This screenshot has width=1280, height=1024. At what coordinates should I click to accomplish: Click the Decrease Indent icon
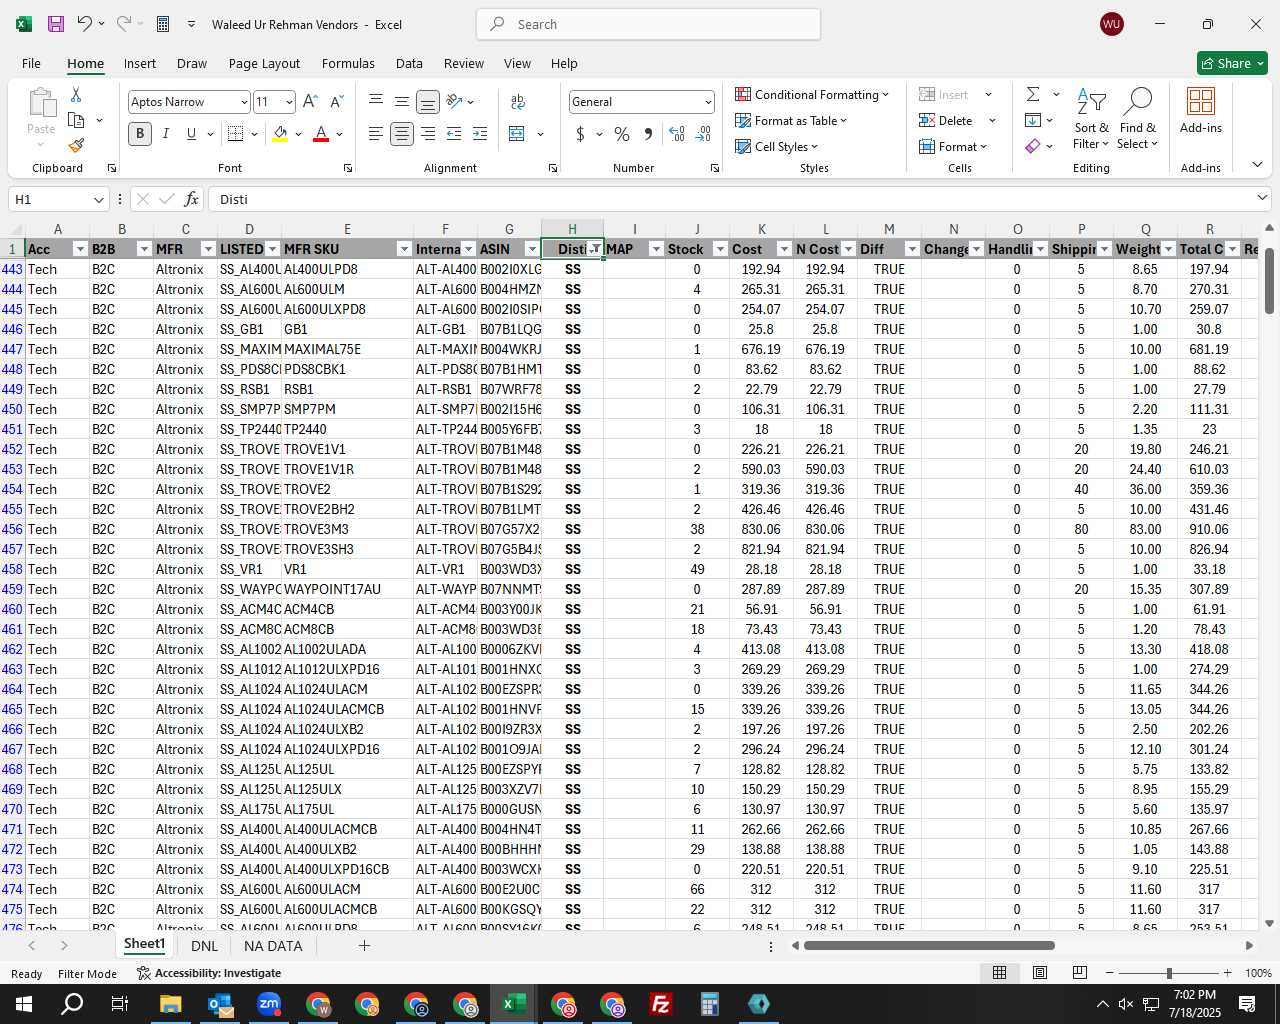(x=454, y=133)
